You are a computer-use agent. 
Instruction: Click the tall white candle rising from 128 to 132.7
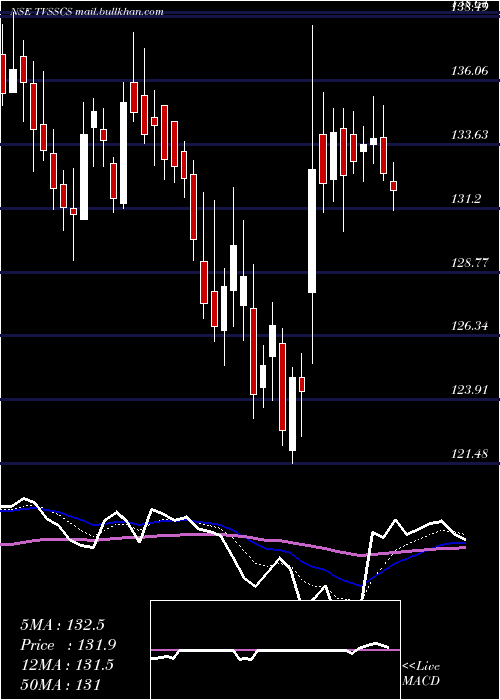point(312,231)
